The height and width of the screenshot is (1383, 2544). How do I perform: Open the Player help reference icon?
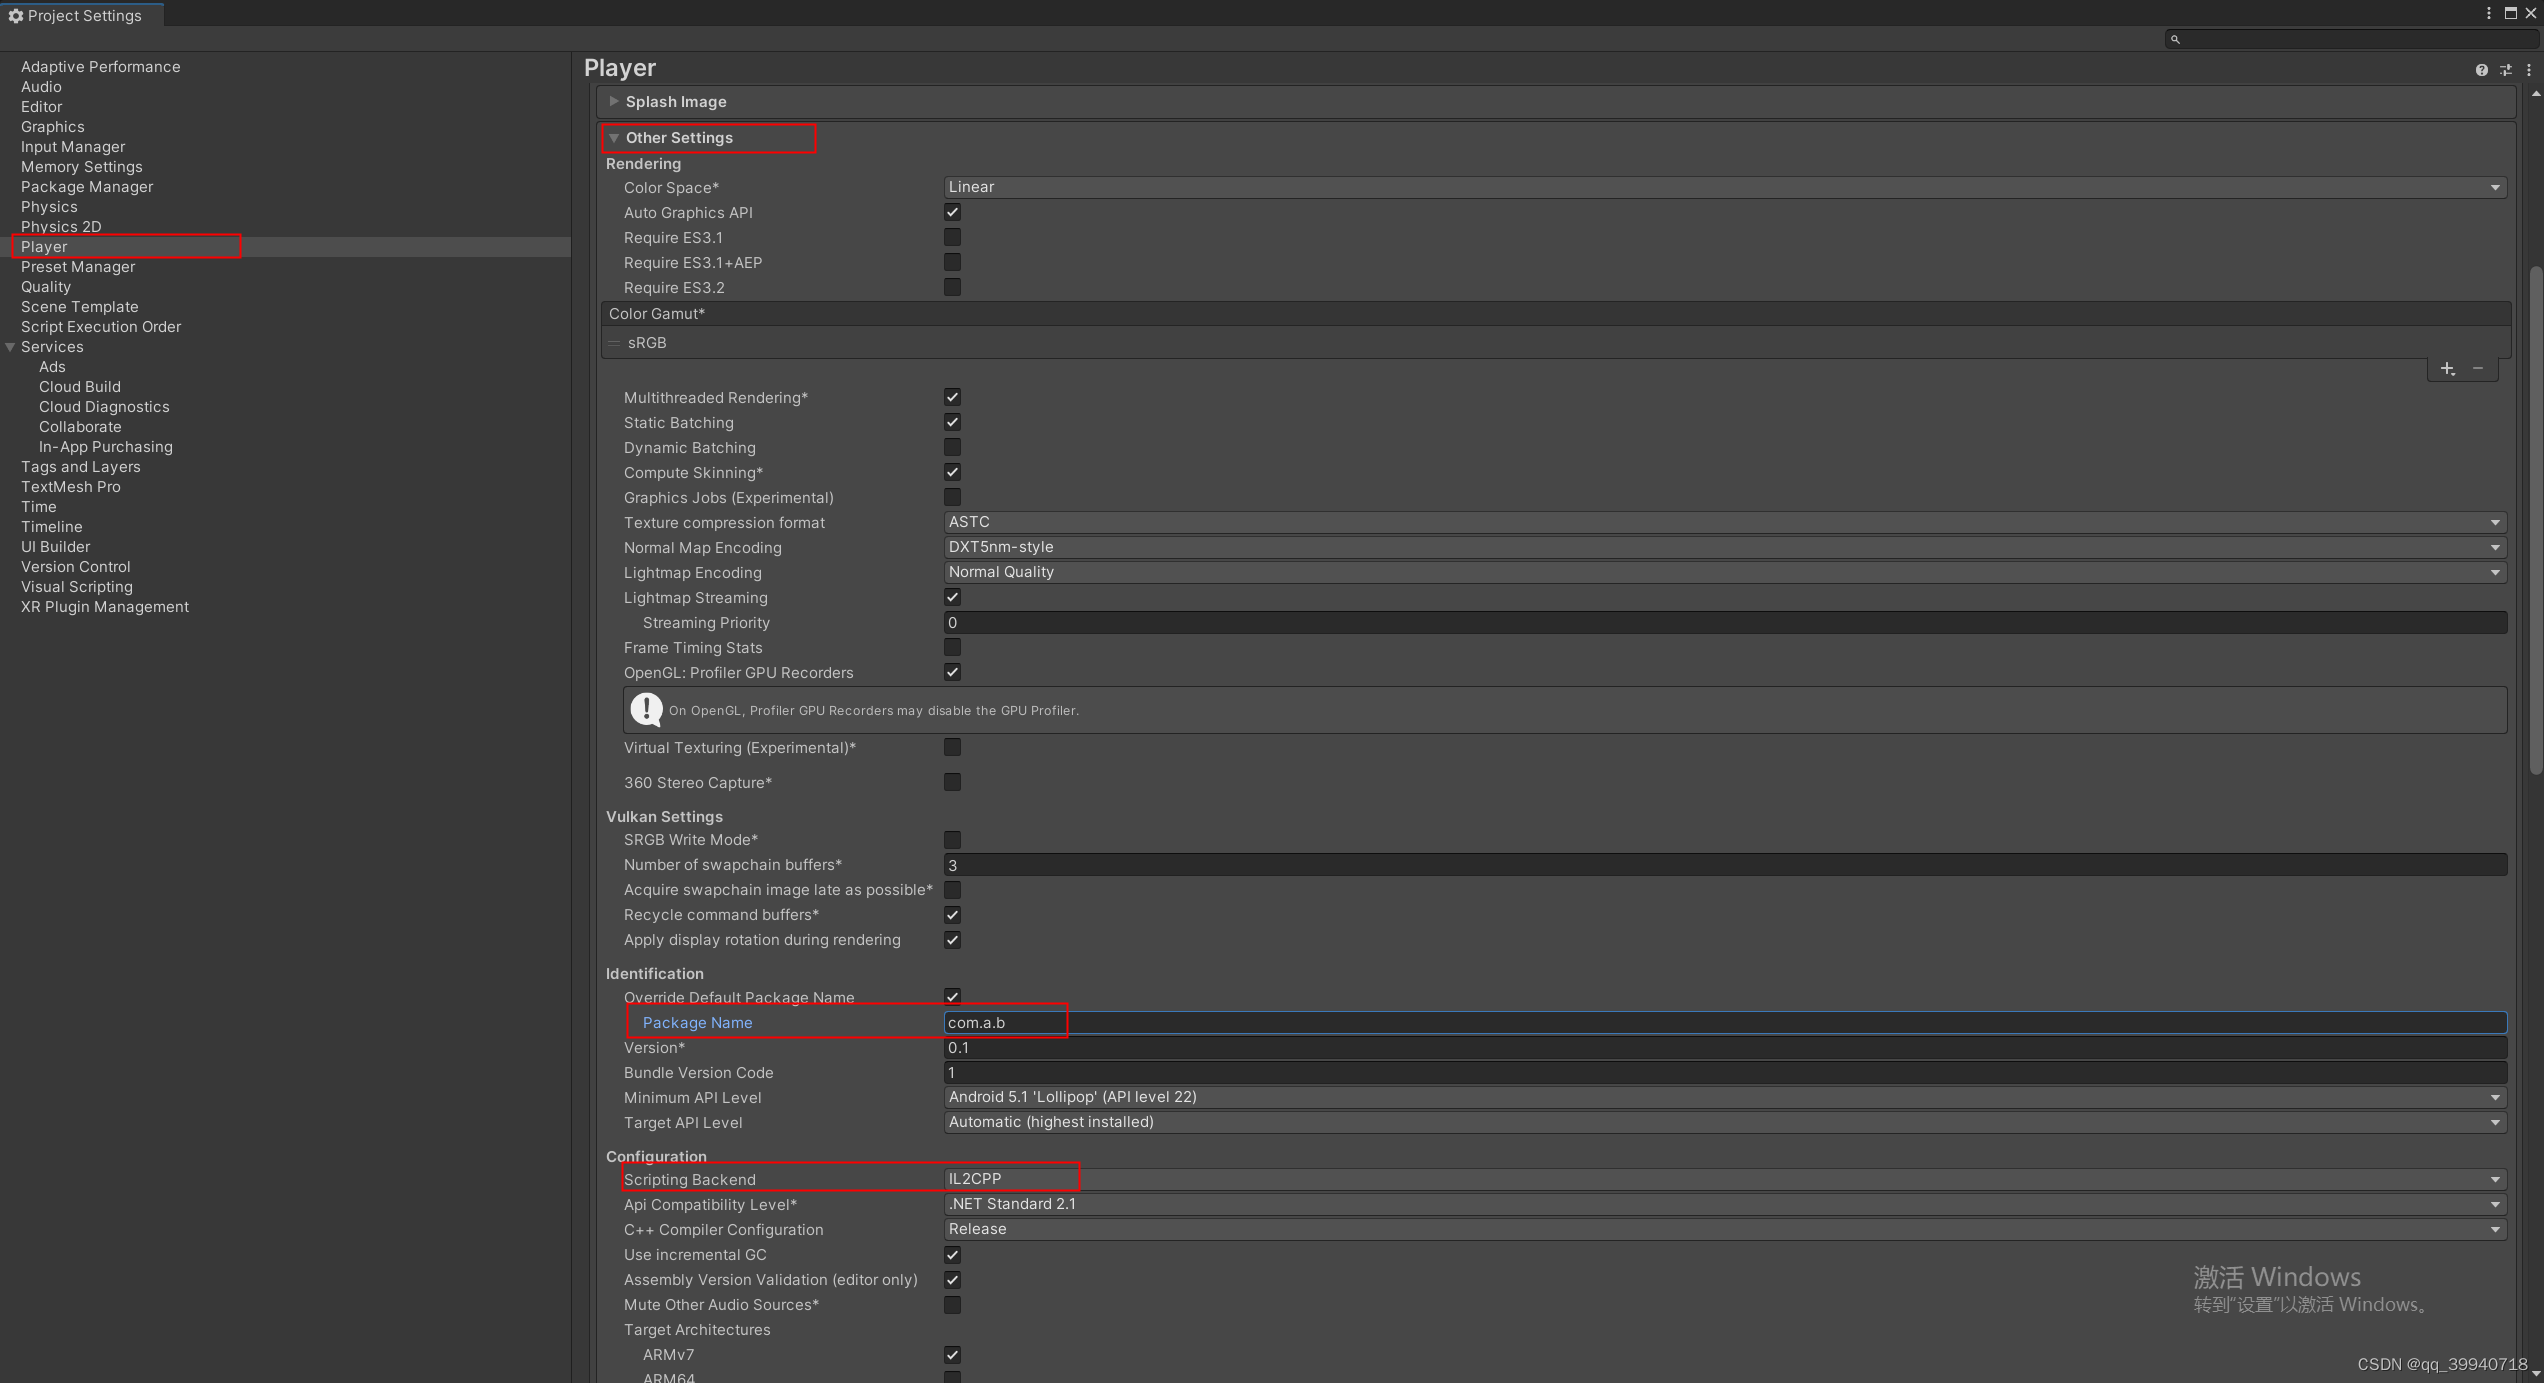tap(2481, 70)
